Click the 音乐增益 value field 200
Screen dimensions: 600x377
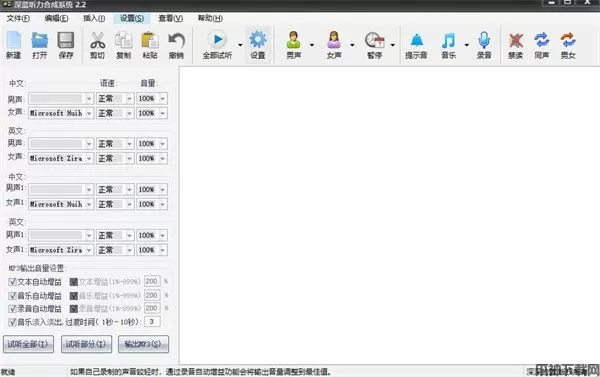pyautogui.click(x=152, y=295)
